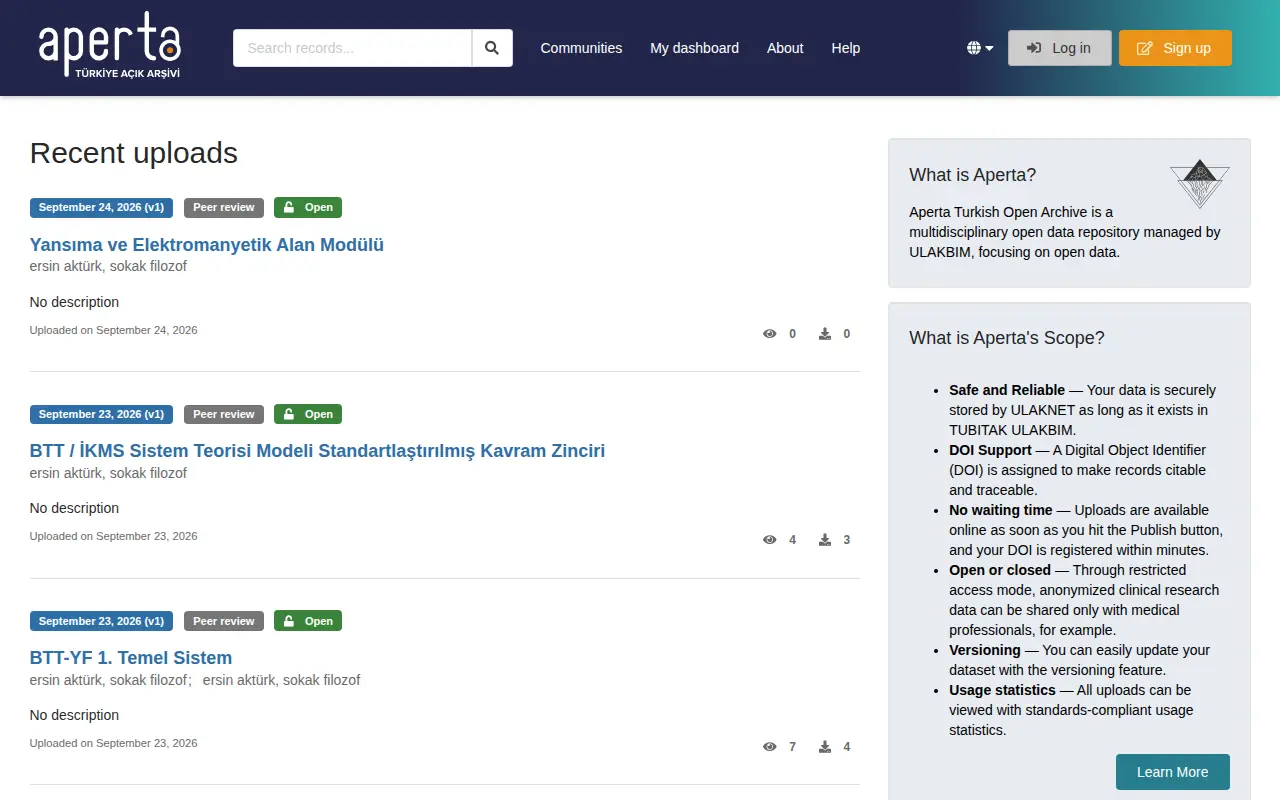This screenshot has height=800, width=1280.
Task: Open BTT / İKMS Sistem Teorisi Modeli record
Action: (317, 451)
